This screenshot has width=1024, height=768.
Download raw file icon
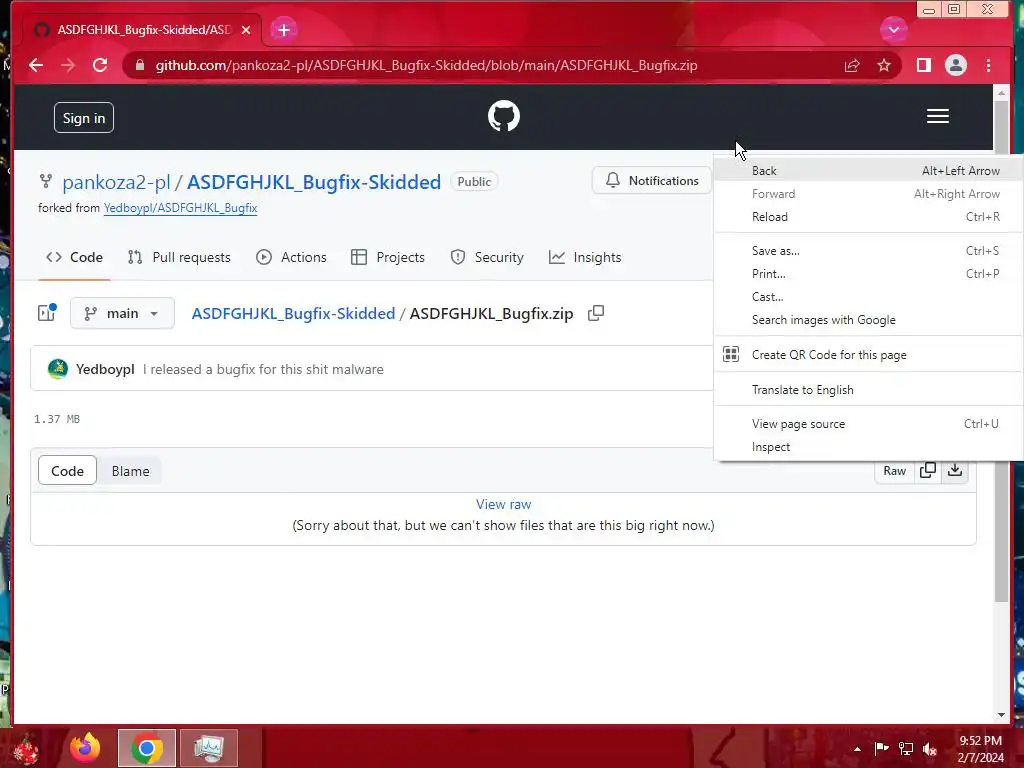tap(955, 470)
